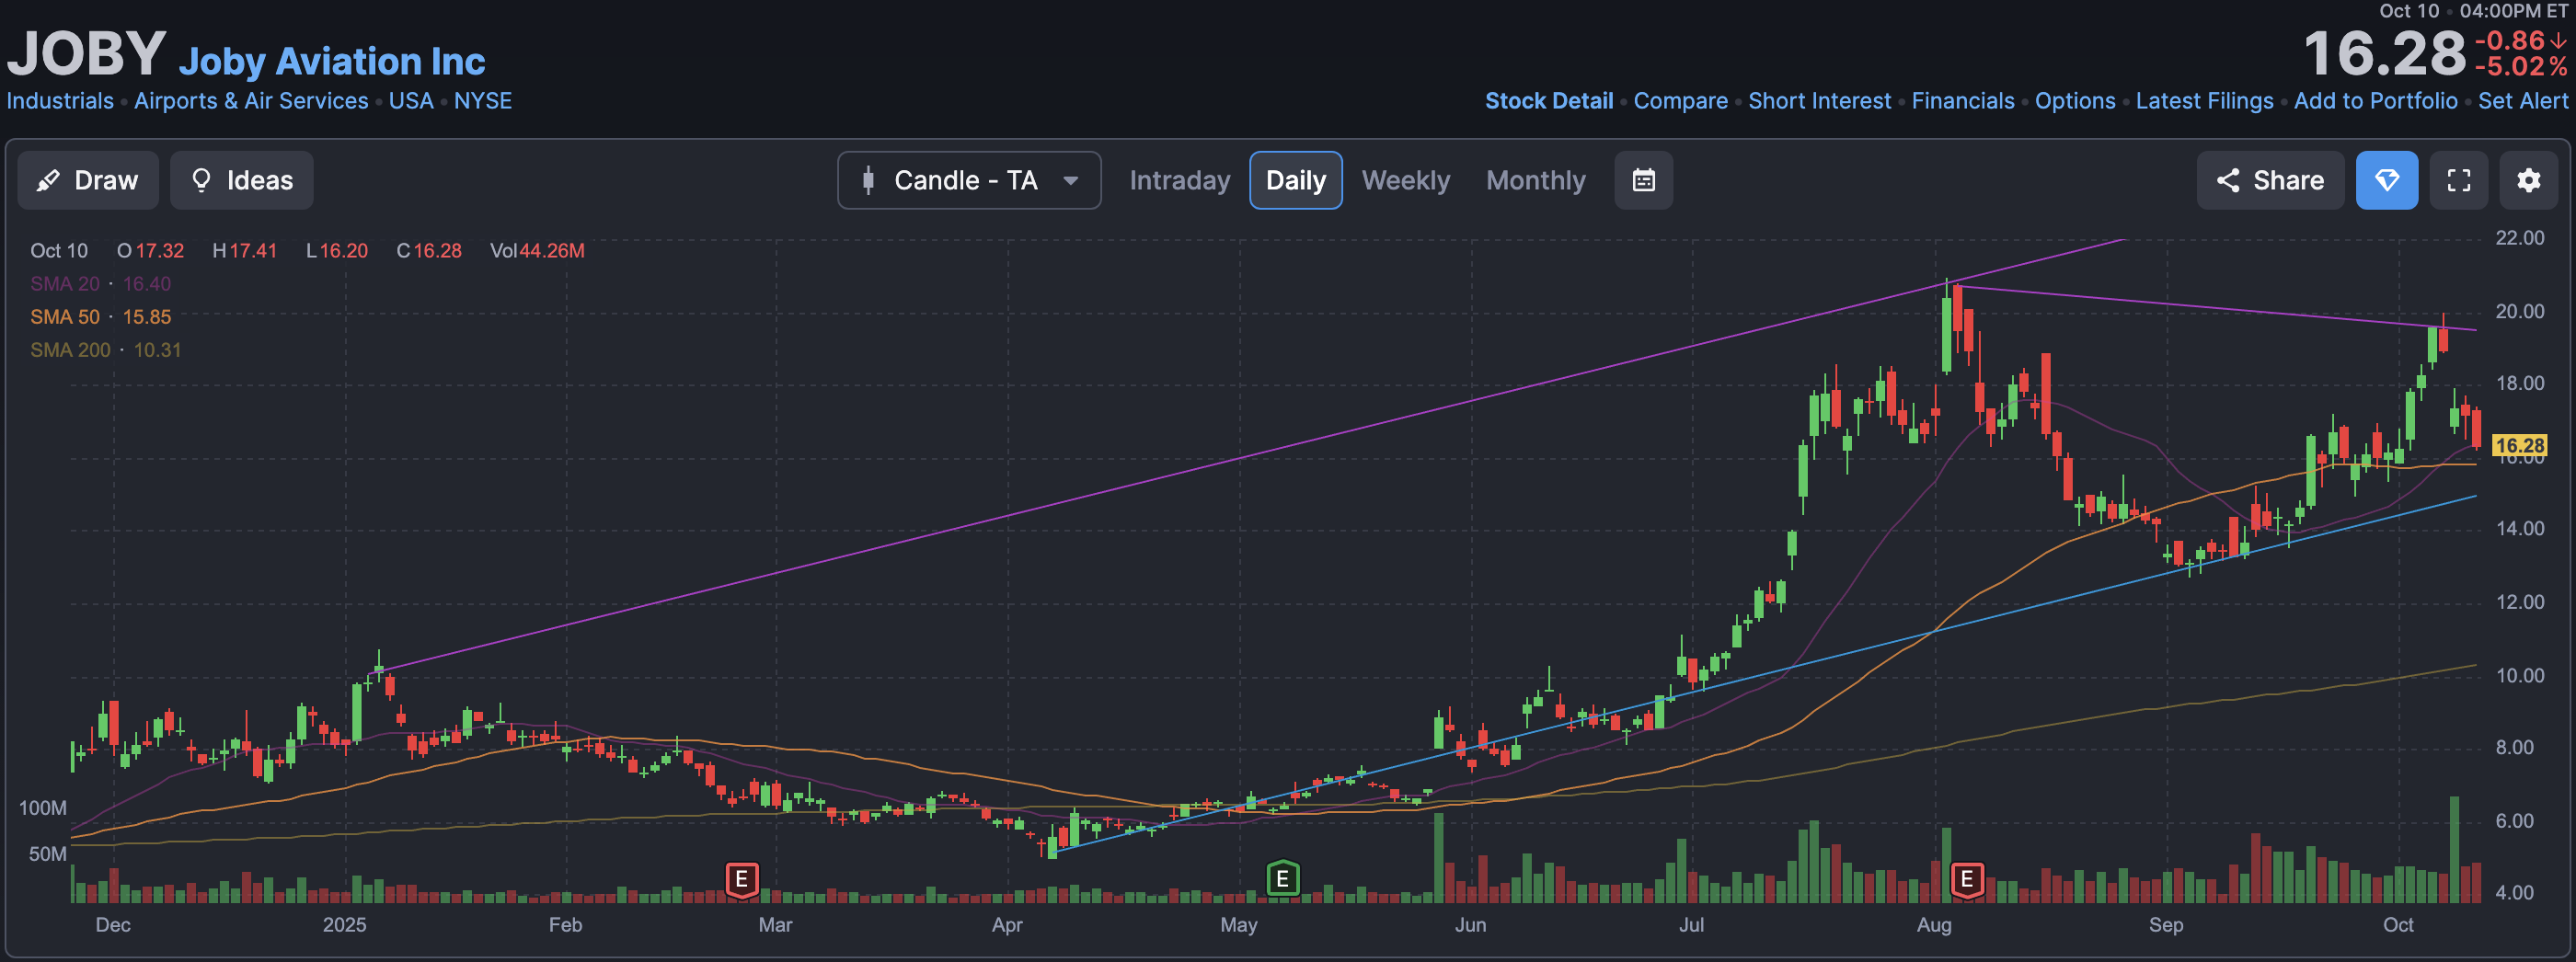Click the 16.28 last price in header
This screenshot has width=2576, height=962.
point(2384,54)
